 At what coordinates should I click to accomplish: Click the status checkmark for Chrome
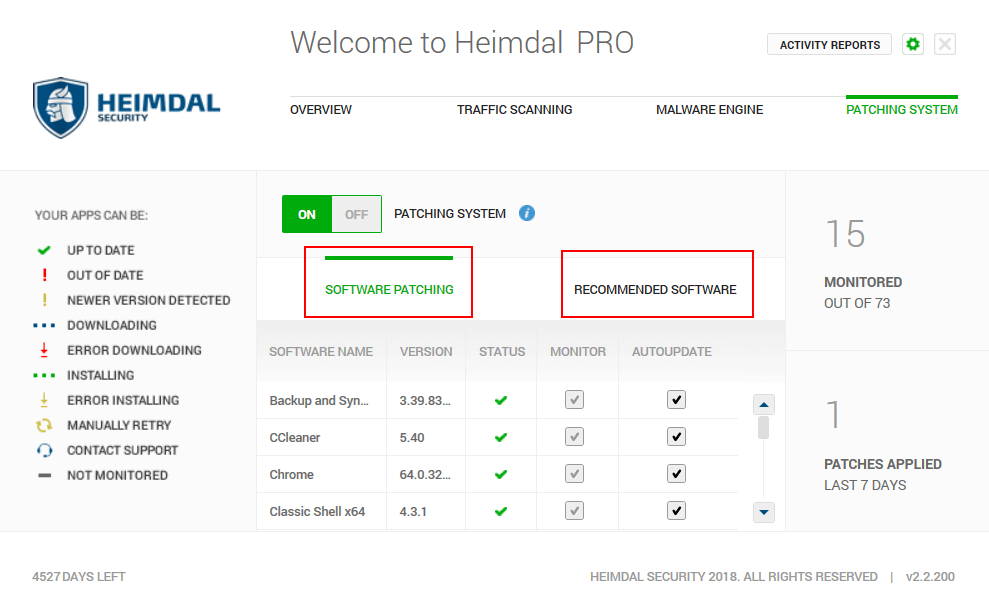click(501, 474)
